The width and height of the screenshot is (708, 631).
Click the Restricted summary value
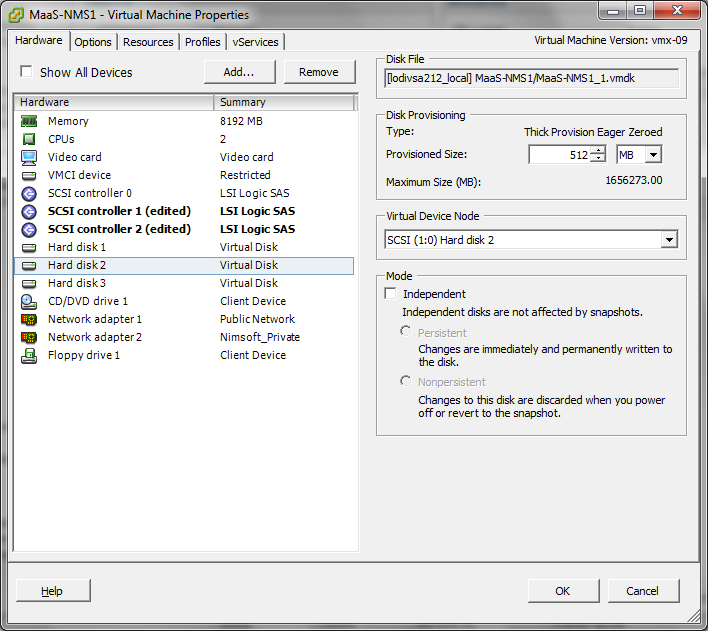click(245, 175)
